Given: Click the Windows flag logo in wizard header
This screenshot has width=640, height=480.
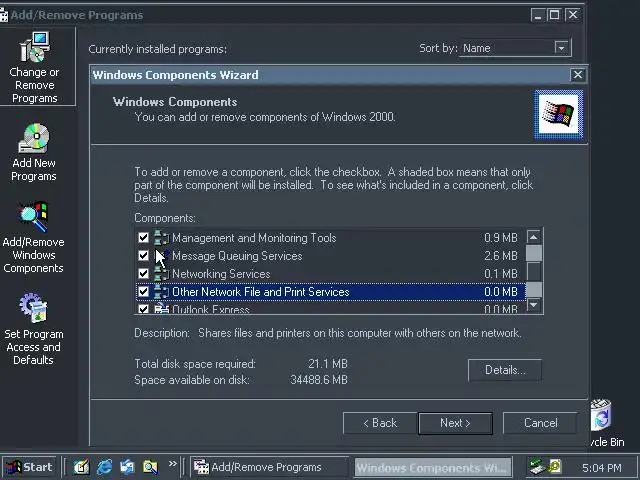Looking at the screenshot, I should click(x=559, y=115).
